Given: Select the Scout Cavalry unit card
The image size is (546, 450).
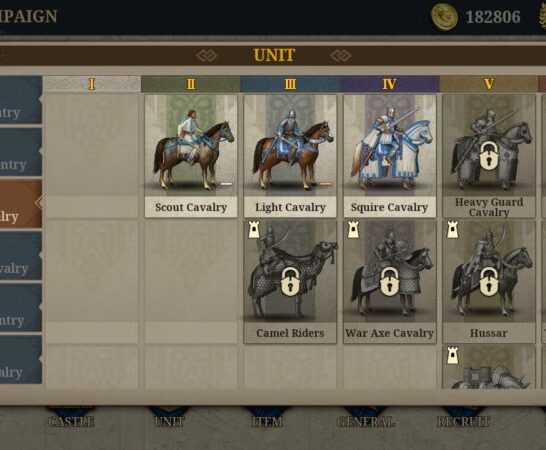Looking at the screenshot, I should click(x=191, y=156).
